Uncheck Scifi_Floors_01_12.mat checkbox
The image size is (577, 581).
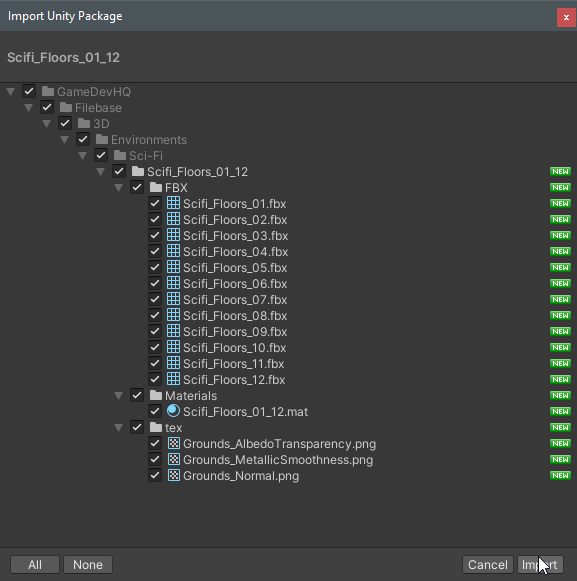[x=155, y=411]
